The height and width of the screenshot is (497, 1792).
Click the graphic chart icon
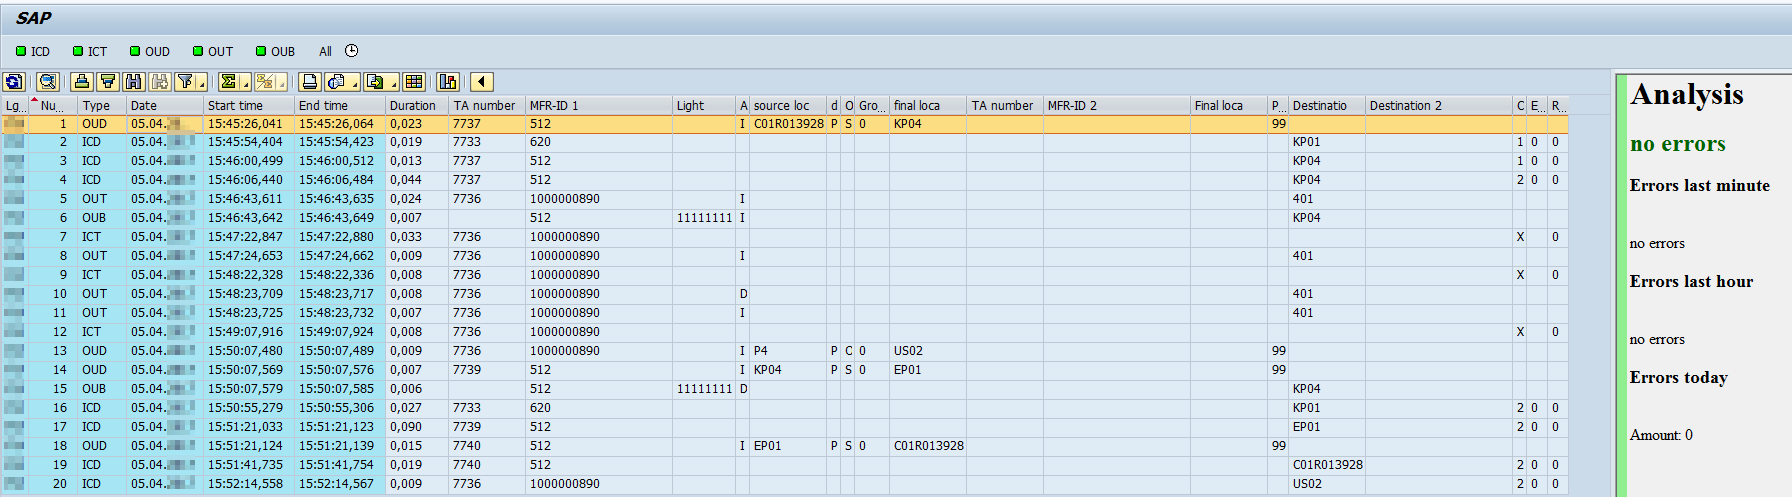tap(448, 82)
